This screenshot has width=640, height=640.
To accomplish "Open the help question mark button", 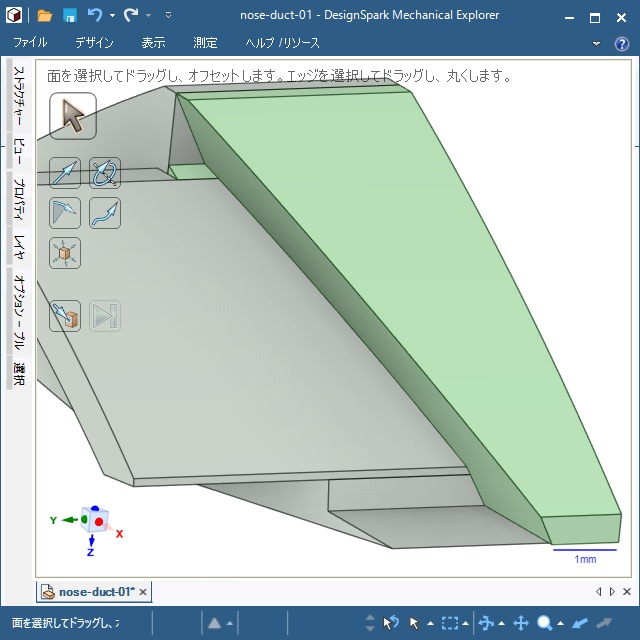I will click(621, 44).
